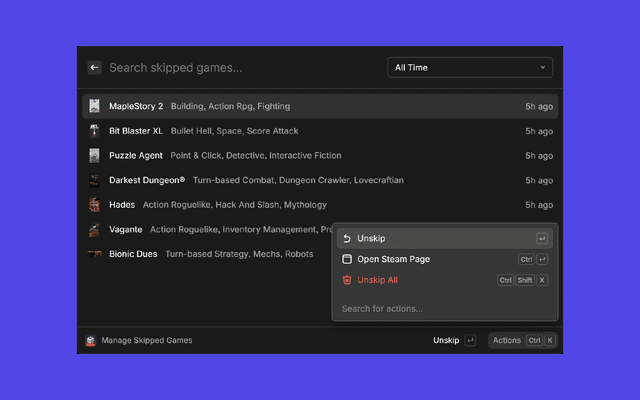Click the Action Roguelike, Hack And Slash tags
The image size is (640, 400).
235,205
